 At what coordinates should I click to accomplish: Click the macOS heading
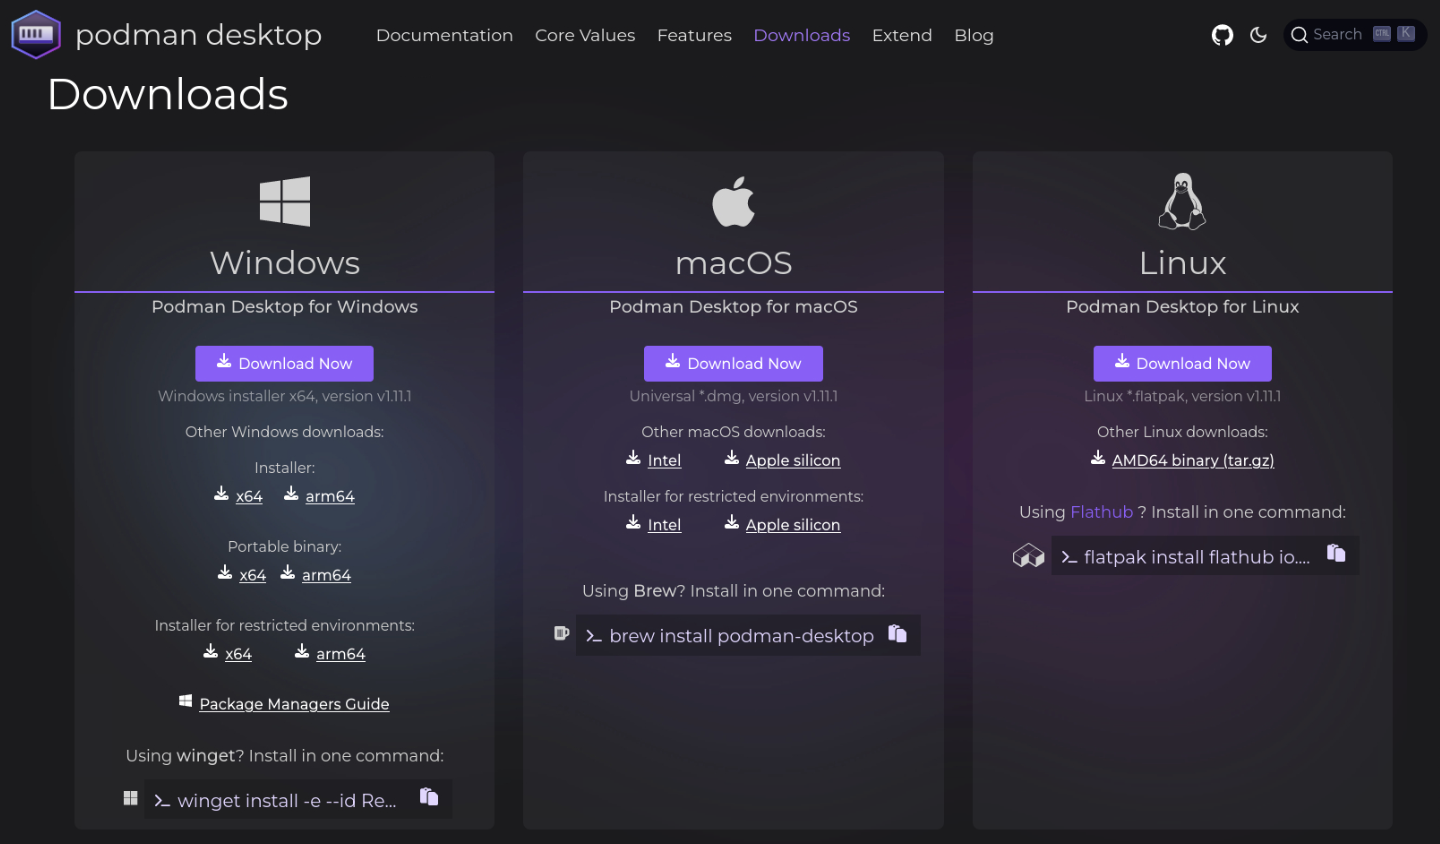click(x=733, y=263)
